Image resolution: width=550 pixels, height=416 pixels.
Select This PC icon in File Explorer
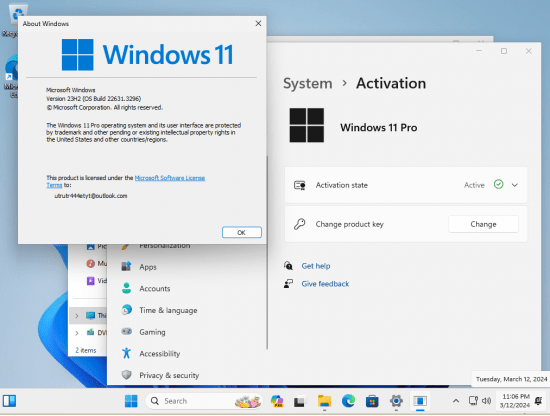click(90, 315)
